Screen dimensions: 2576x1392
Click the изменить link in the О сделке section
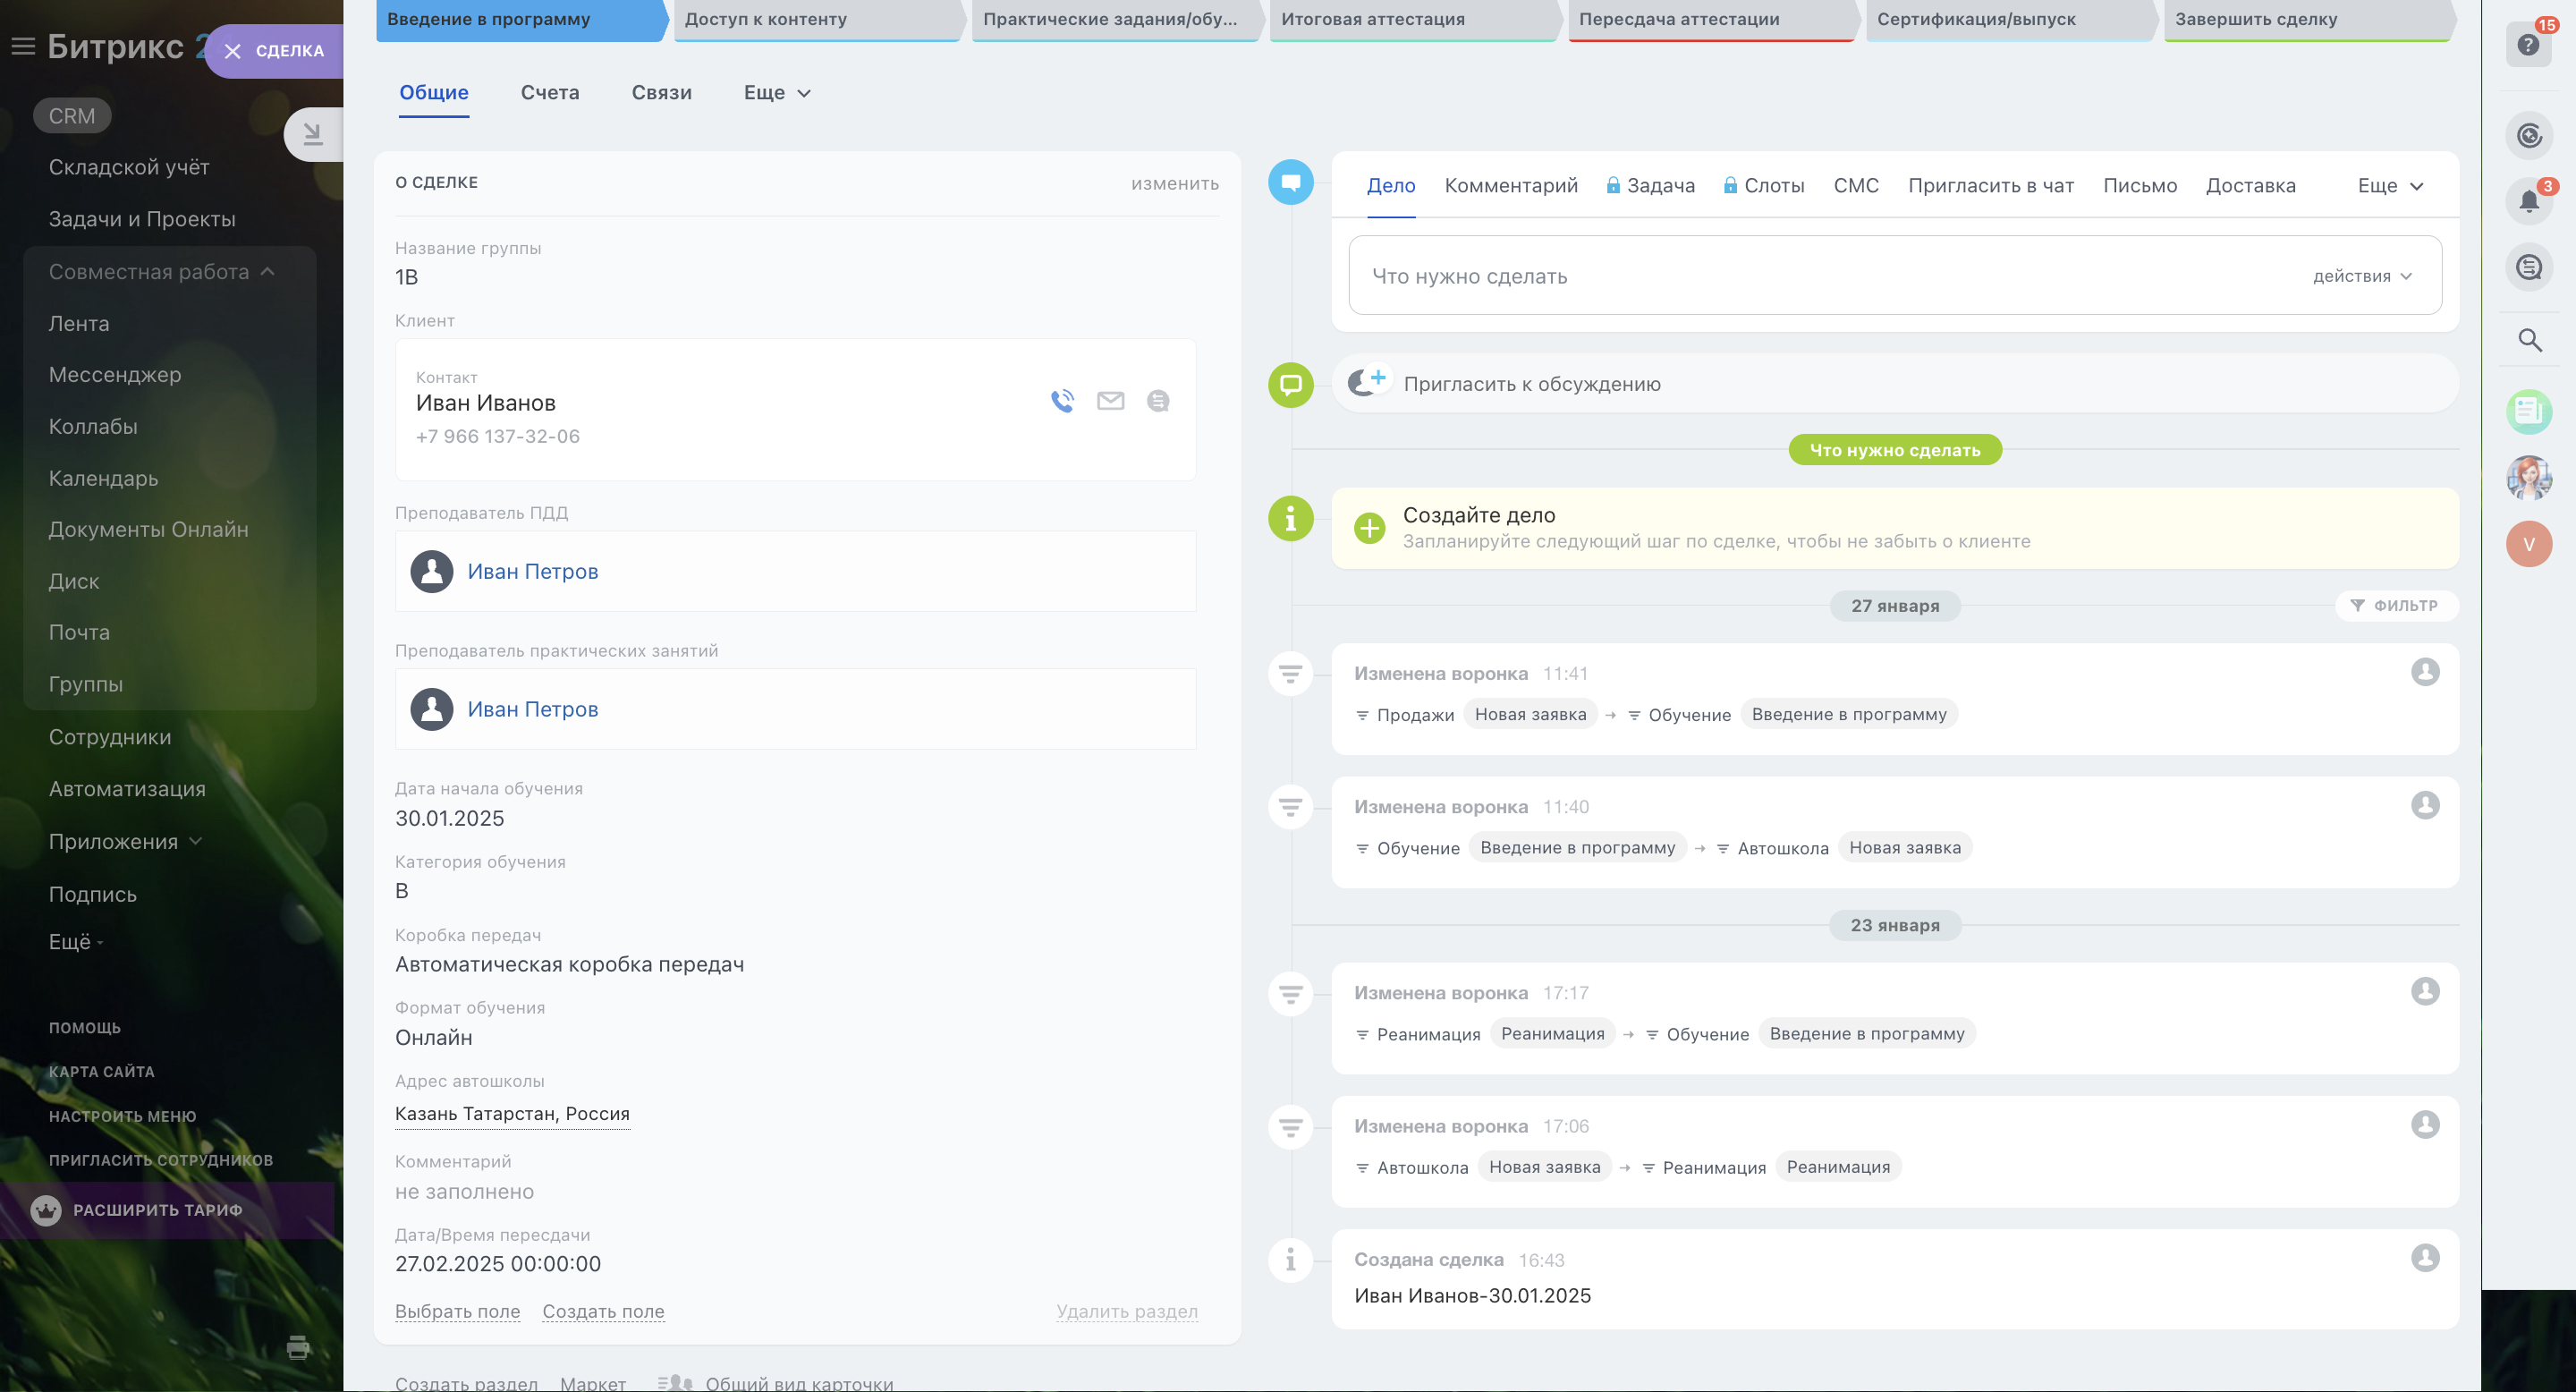point(1174,183)
